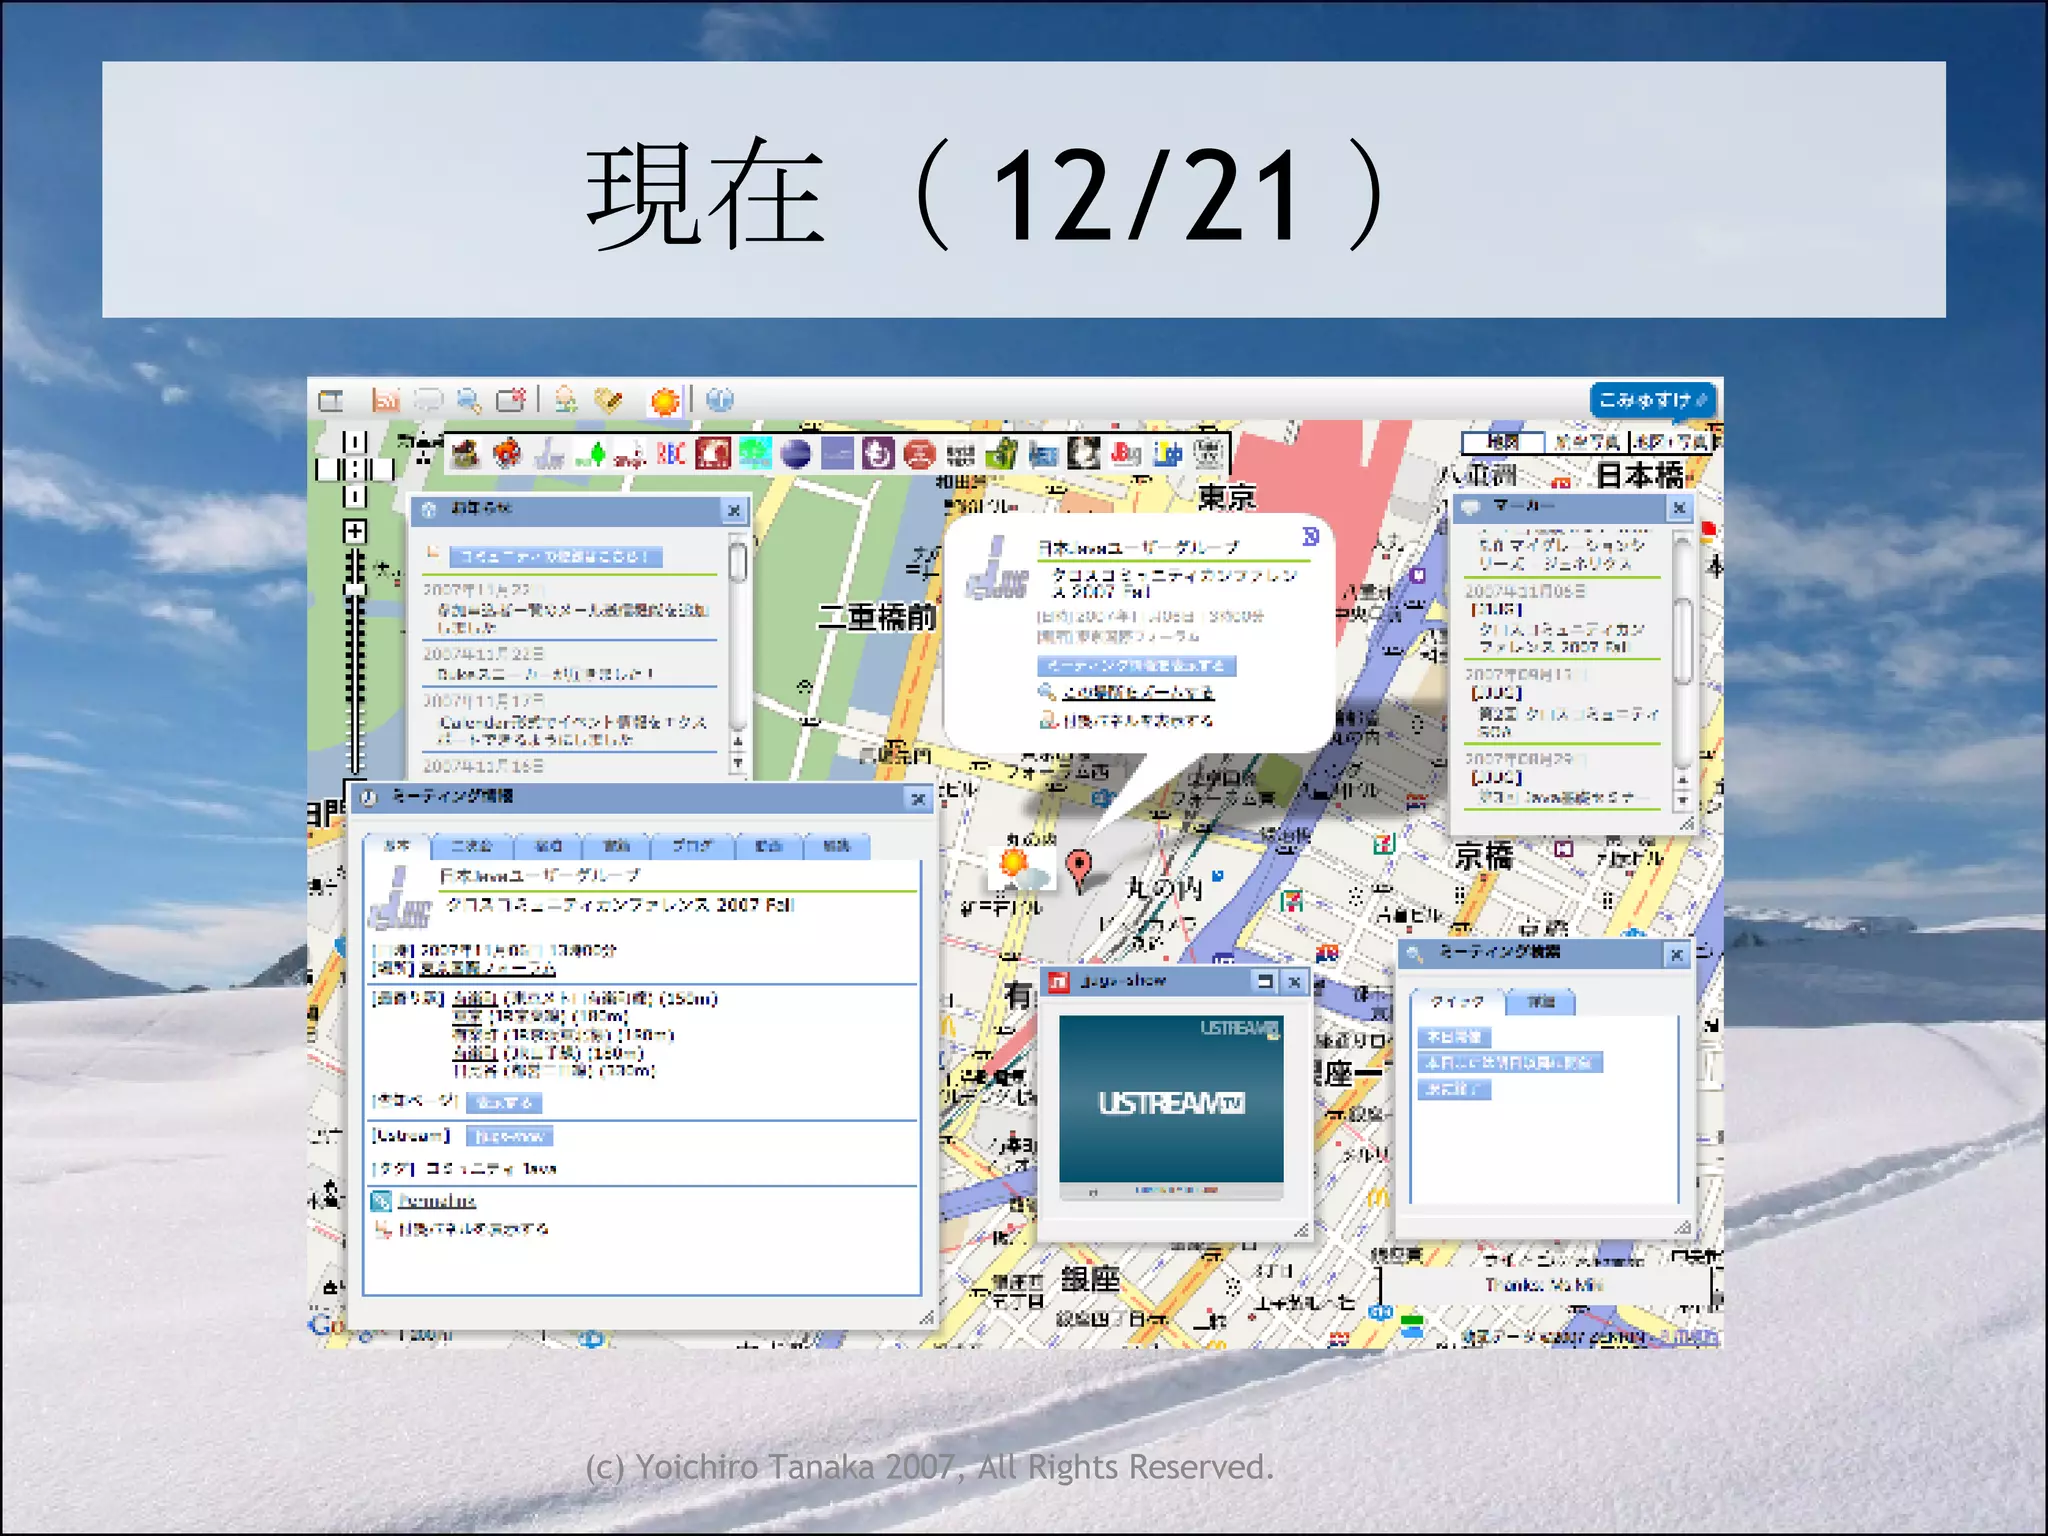The image size is (2048, 1536).
Task: Select the 詳細 tab in meeting search
Action: [1541, 1002]
